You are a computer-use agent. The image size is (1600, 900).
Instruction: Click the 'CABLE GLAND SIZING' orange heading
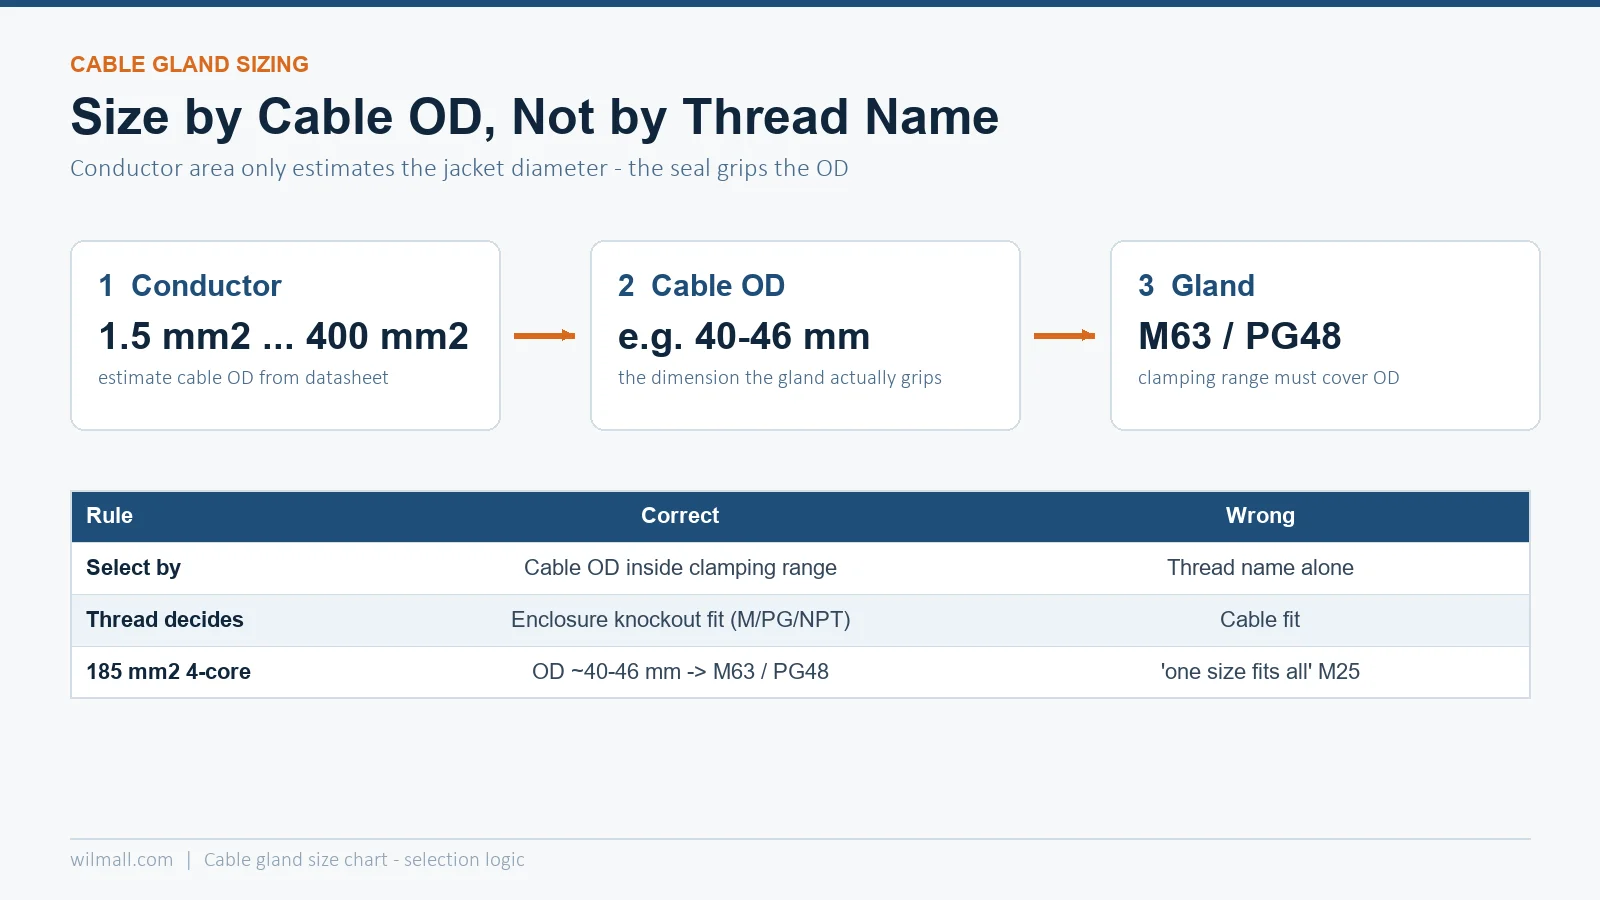(x=189, y=65)
